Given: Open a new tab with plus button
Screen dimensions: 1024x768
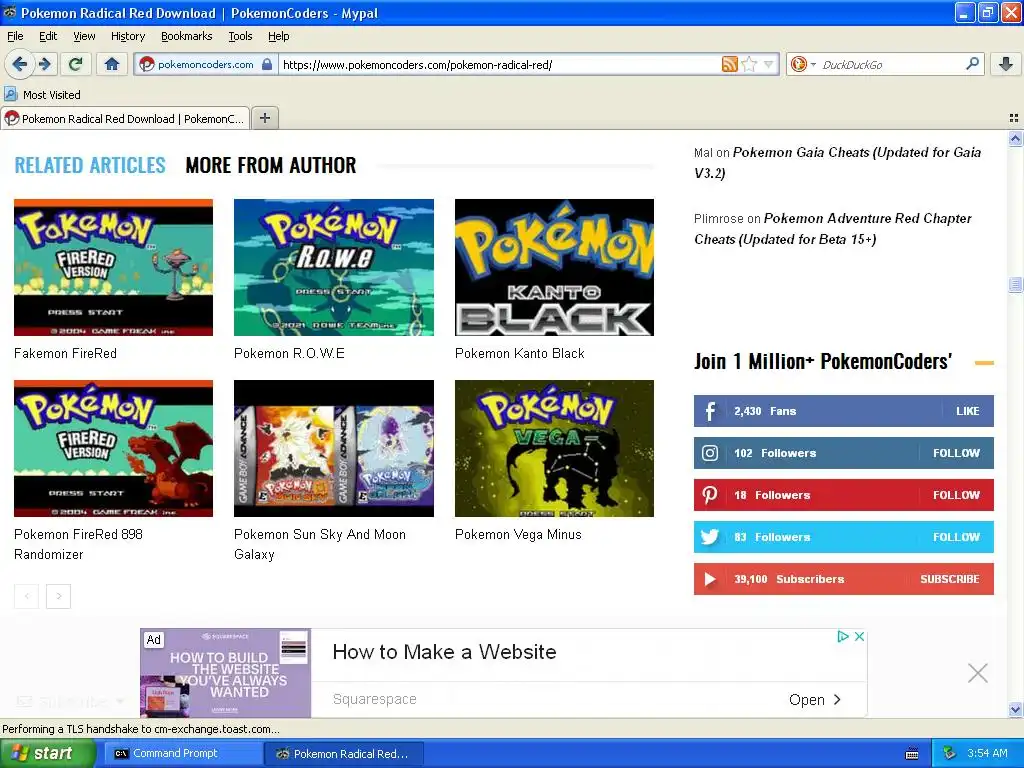Looking at the screenshot, I should point(264,118).
